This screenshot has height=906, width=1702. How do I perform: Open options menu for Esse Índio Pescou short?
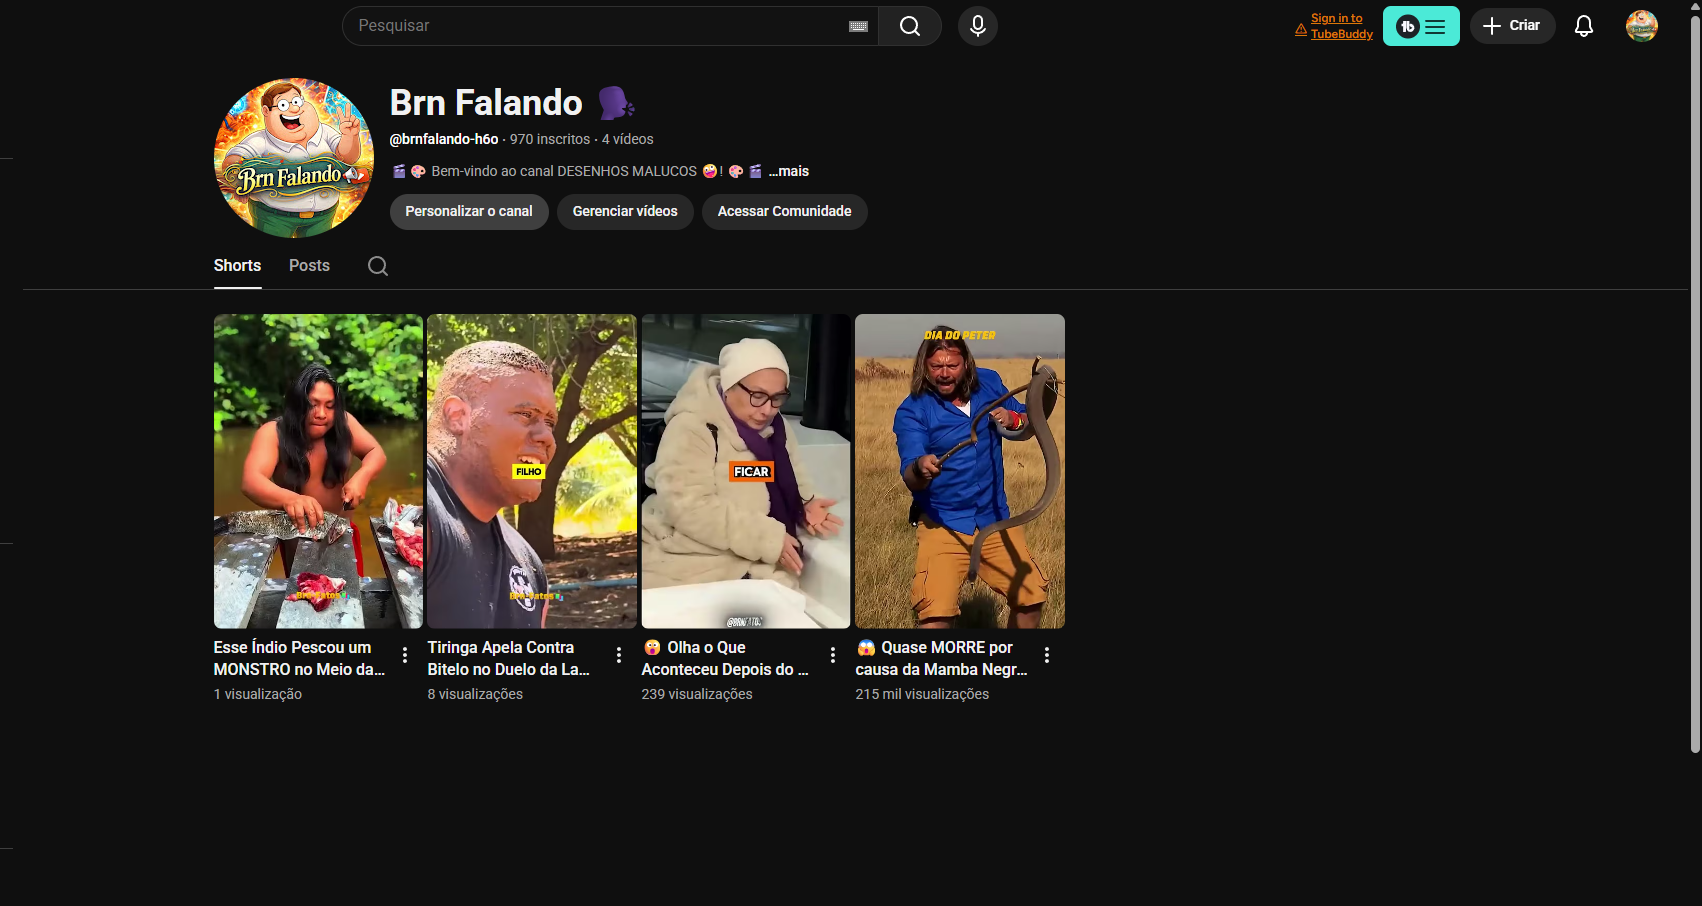405,655
